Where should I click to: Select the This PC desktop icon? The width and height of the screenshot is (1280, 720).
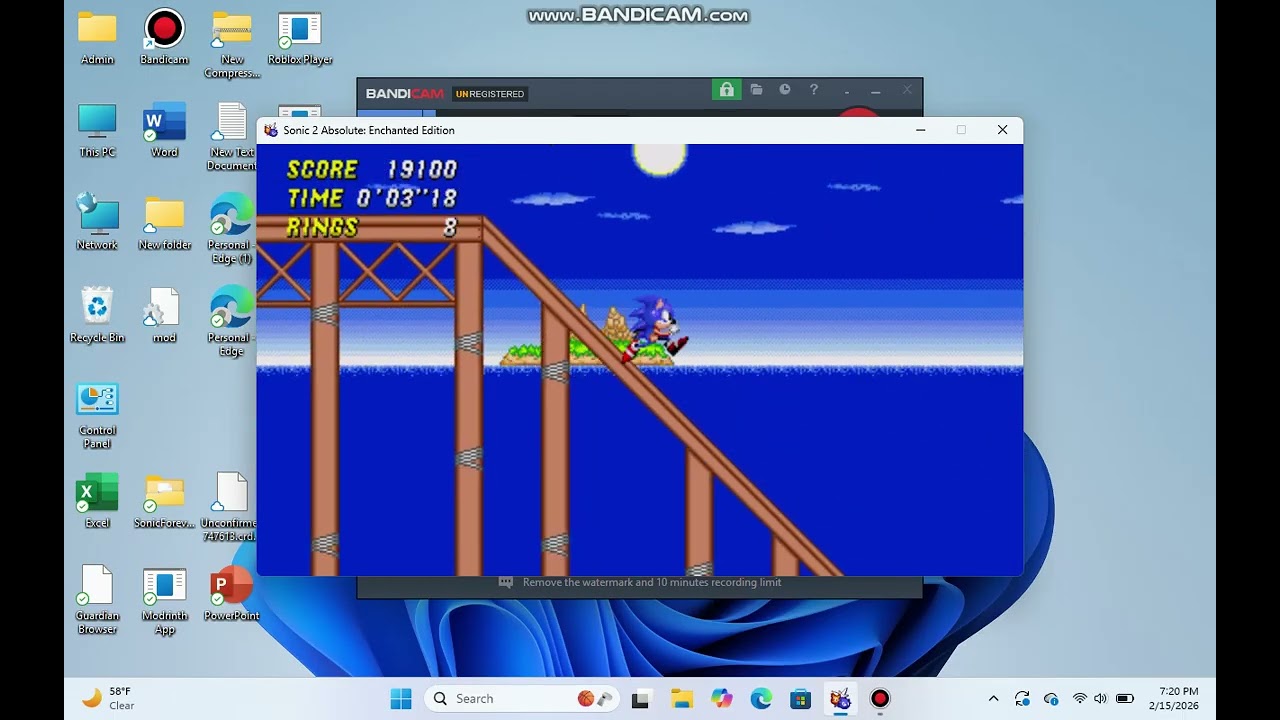coord(97,131)
